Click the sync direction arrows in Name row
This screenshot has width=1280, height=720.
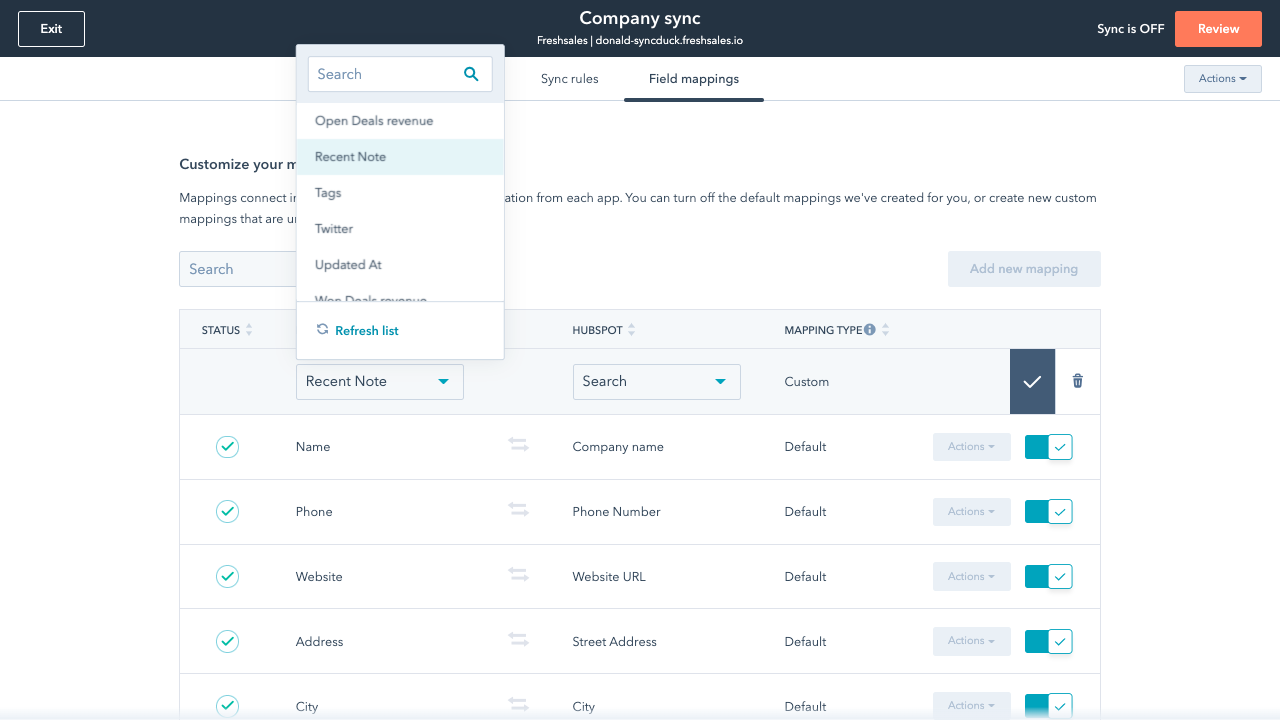point(518,446)
